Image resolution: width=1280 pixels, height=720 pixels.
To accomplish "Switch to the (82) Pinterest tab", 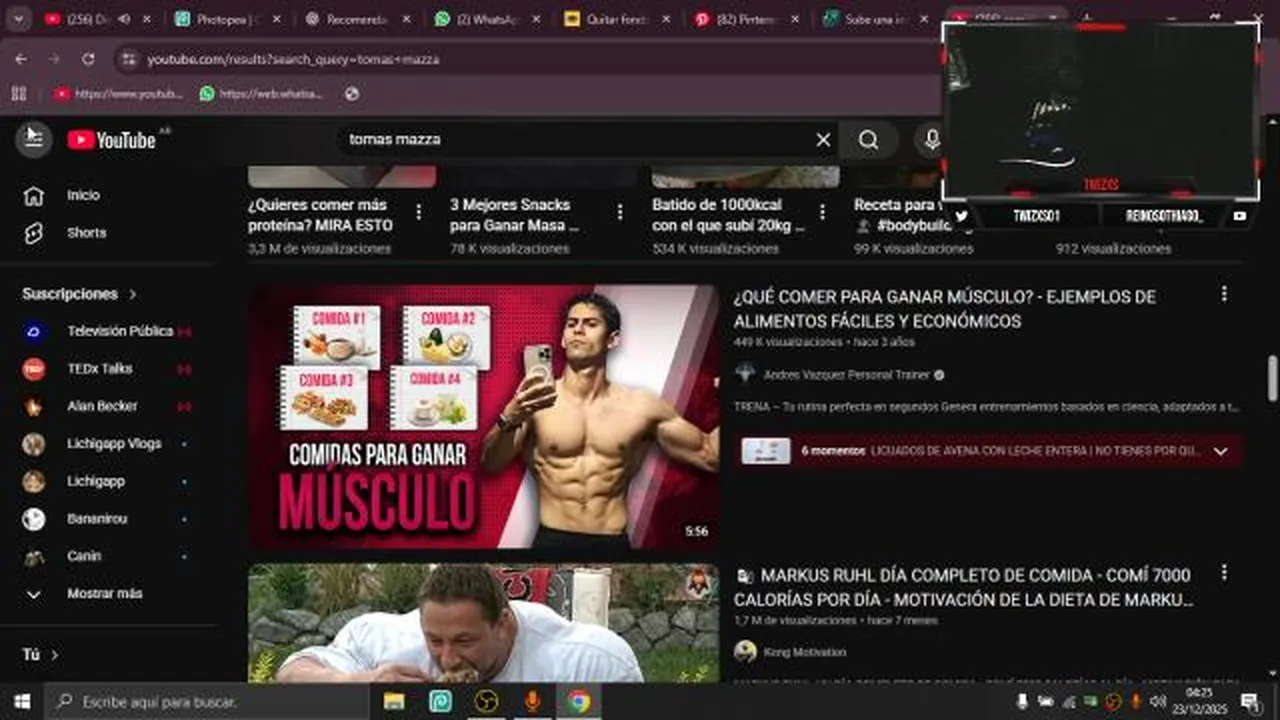I will point(747,19).
